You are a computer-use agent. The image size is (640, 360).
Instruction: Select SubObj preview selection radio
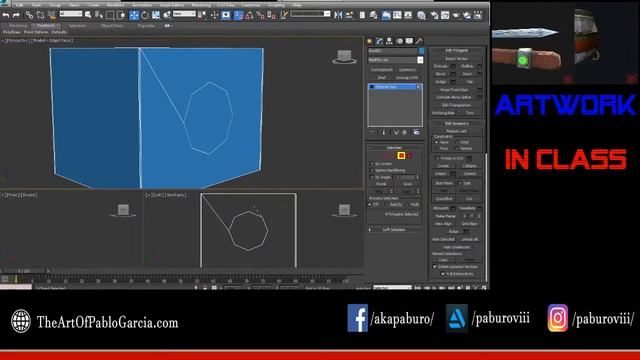pyautogui.click(x=387, y=204)
